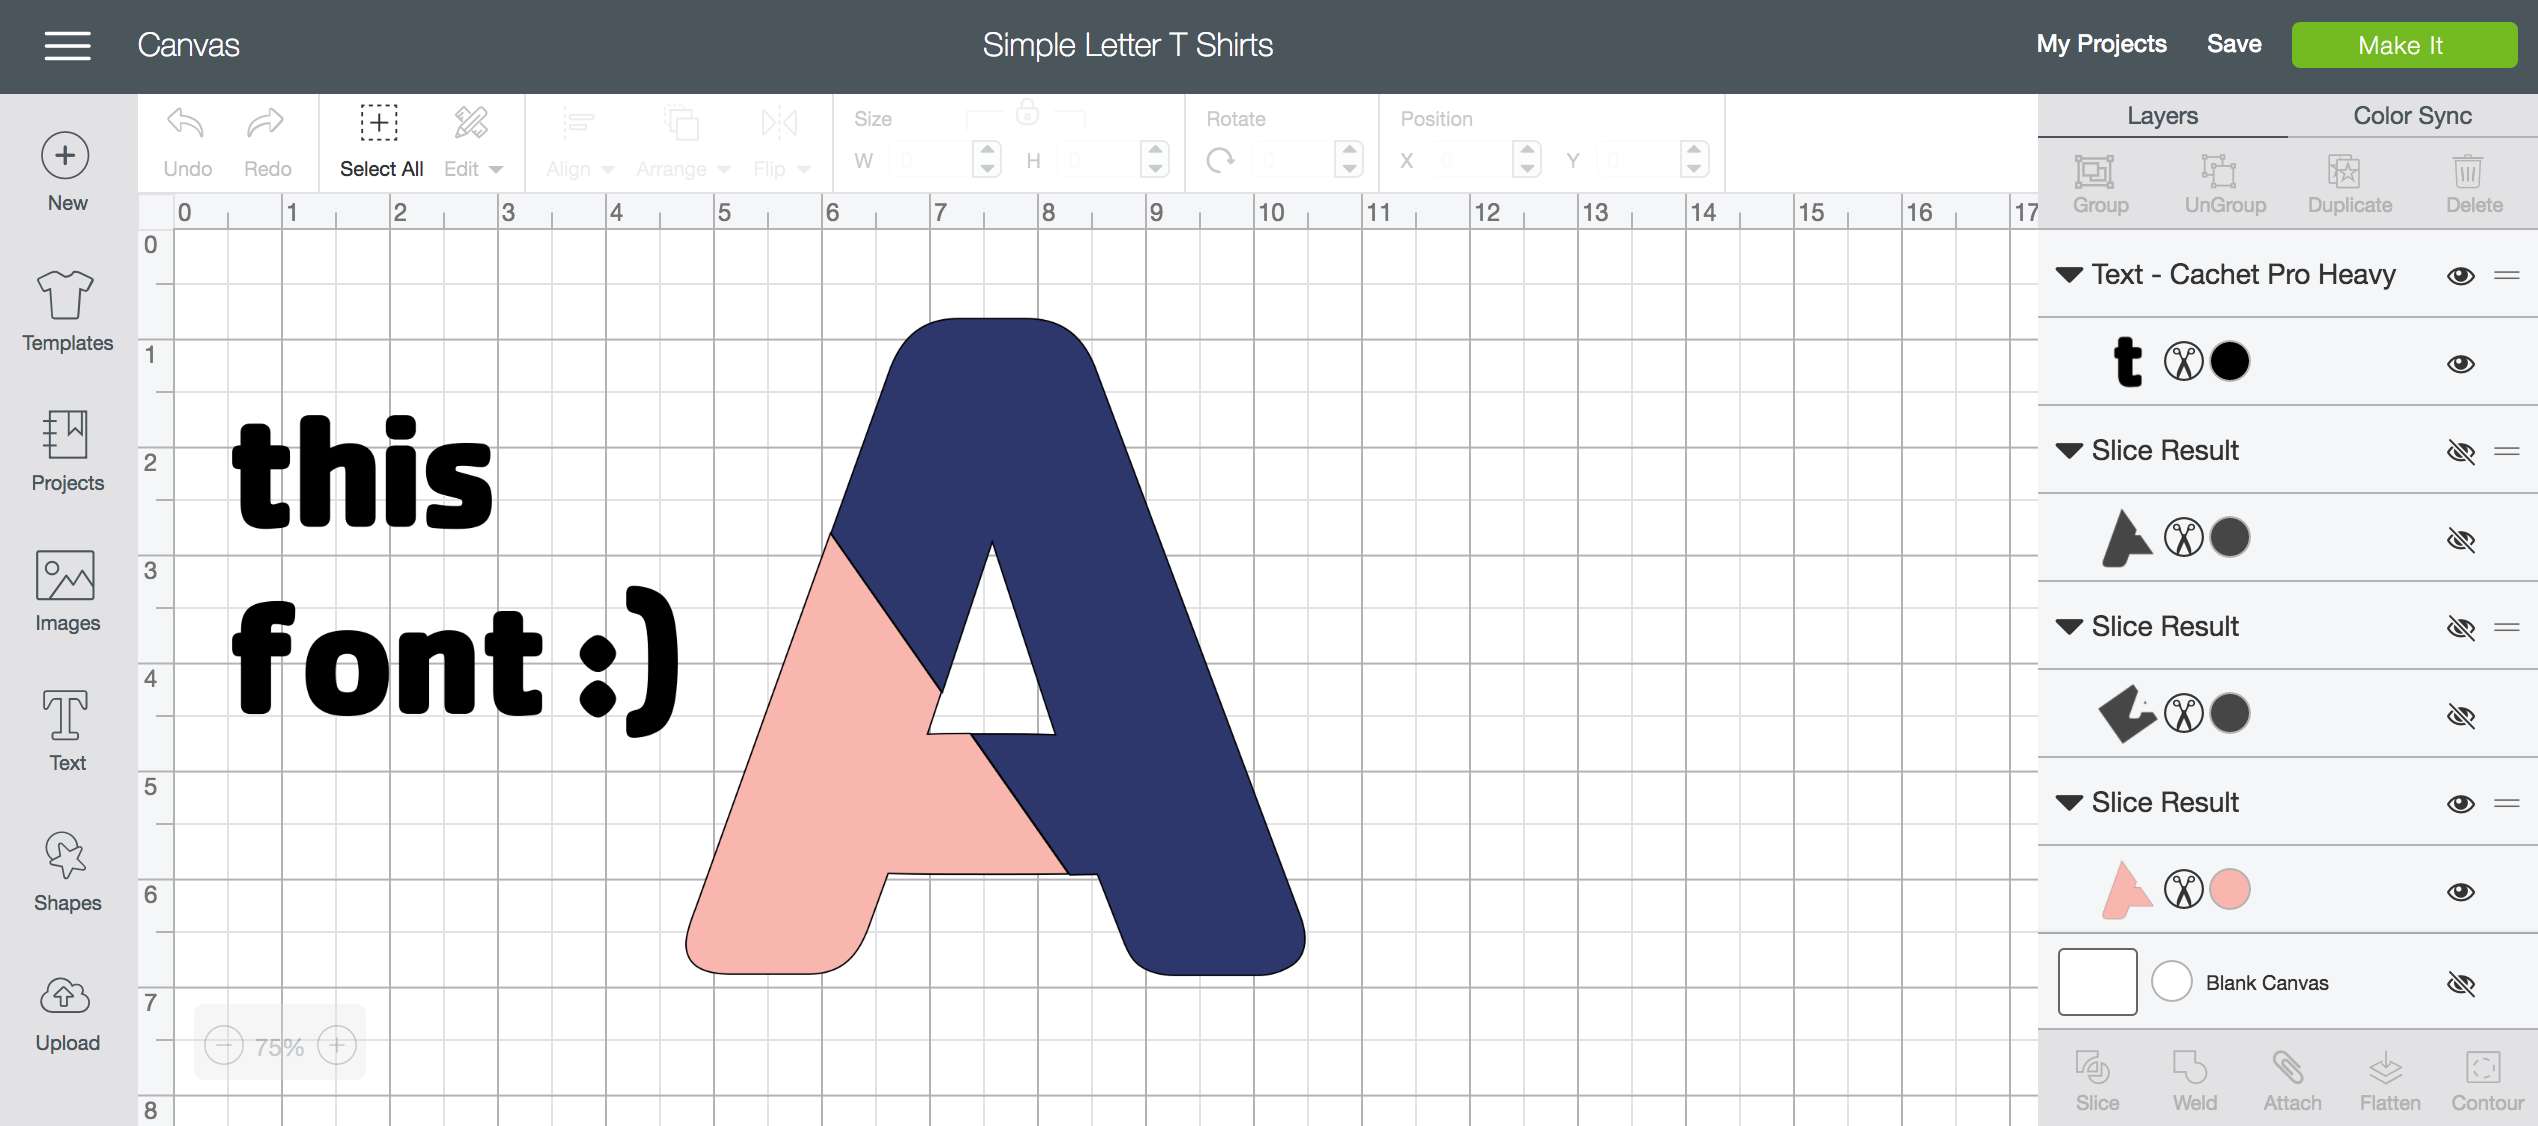2538x1126 pixels.
Task: Collapse the last Slice Result group
Action: click(2069, 803)
